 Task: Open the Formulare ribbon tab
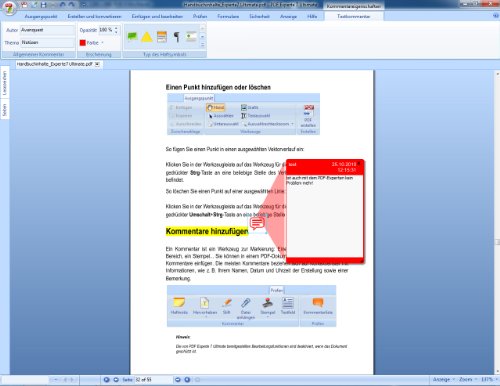click(228, 16)
